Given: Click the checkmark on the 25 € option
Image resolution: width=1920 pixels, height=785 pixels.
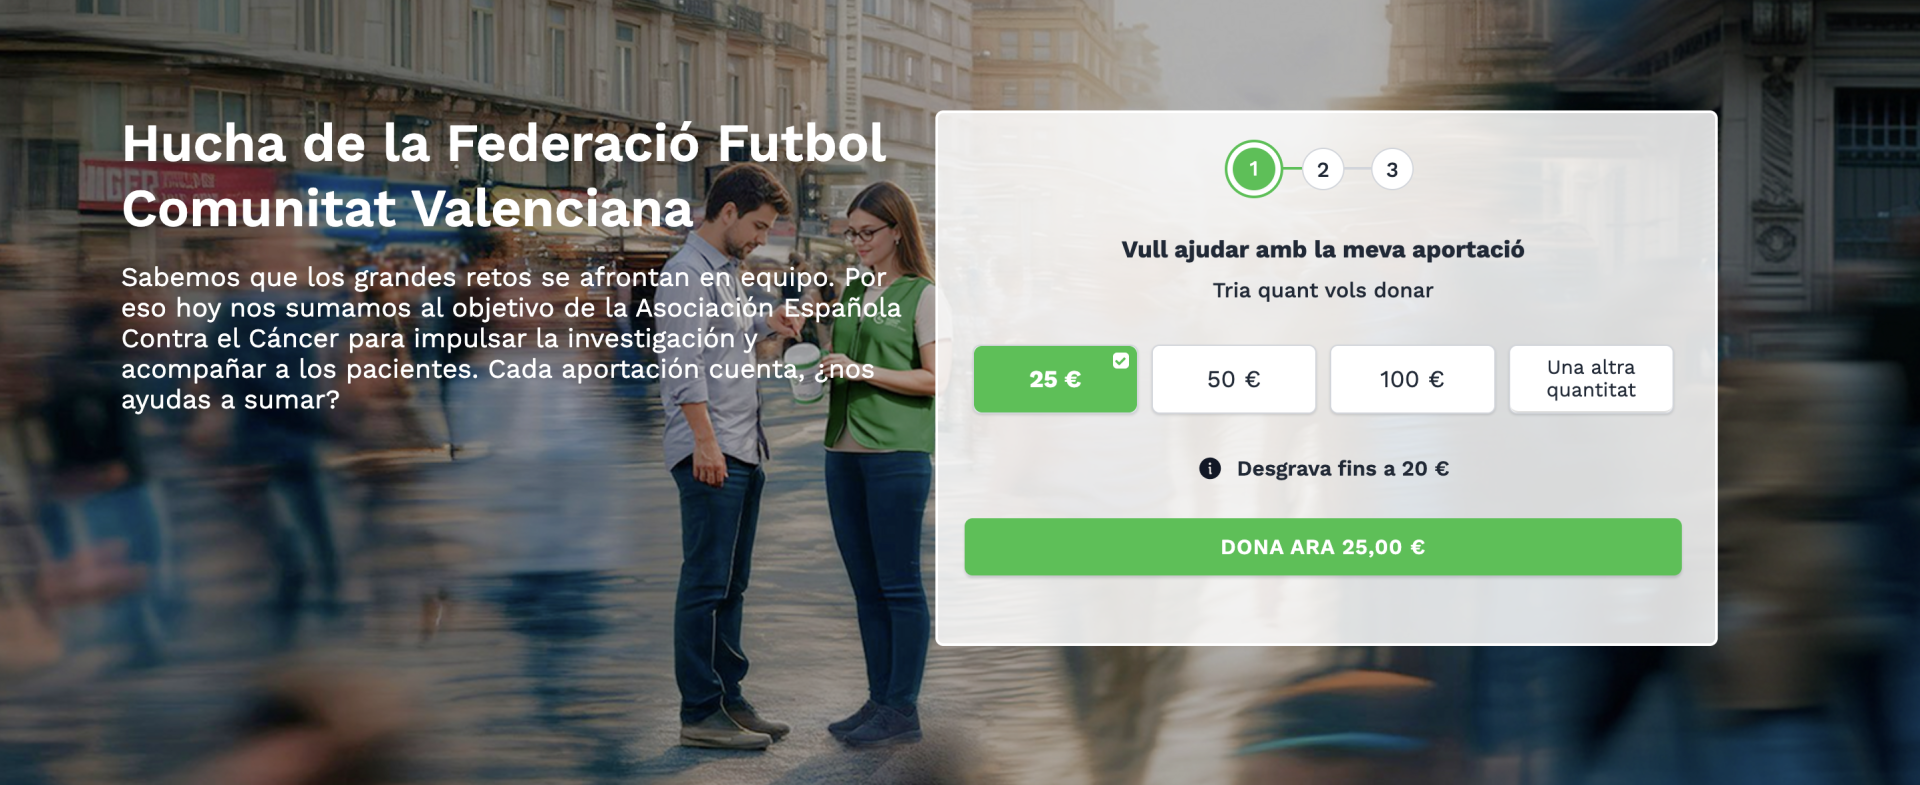Looking at the screenshot, I should coord(1121,361).
